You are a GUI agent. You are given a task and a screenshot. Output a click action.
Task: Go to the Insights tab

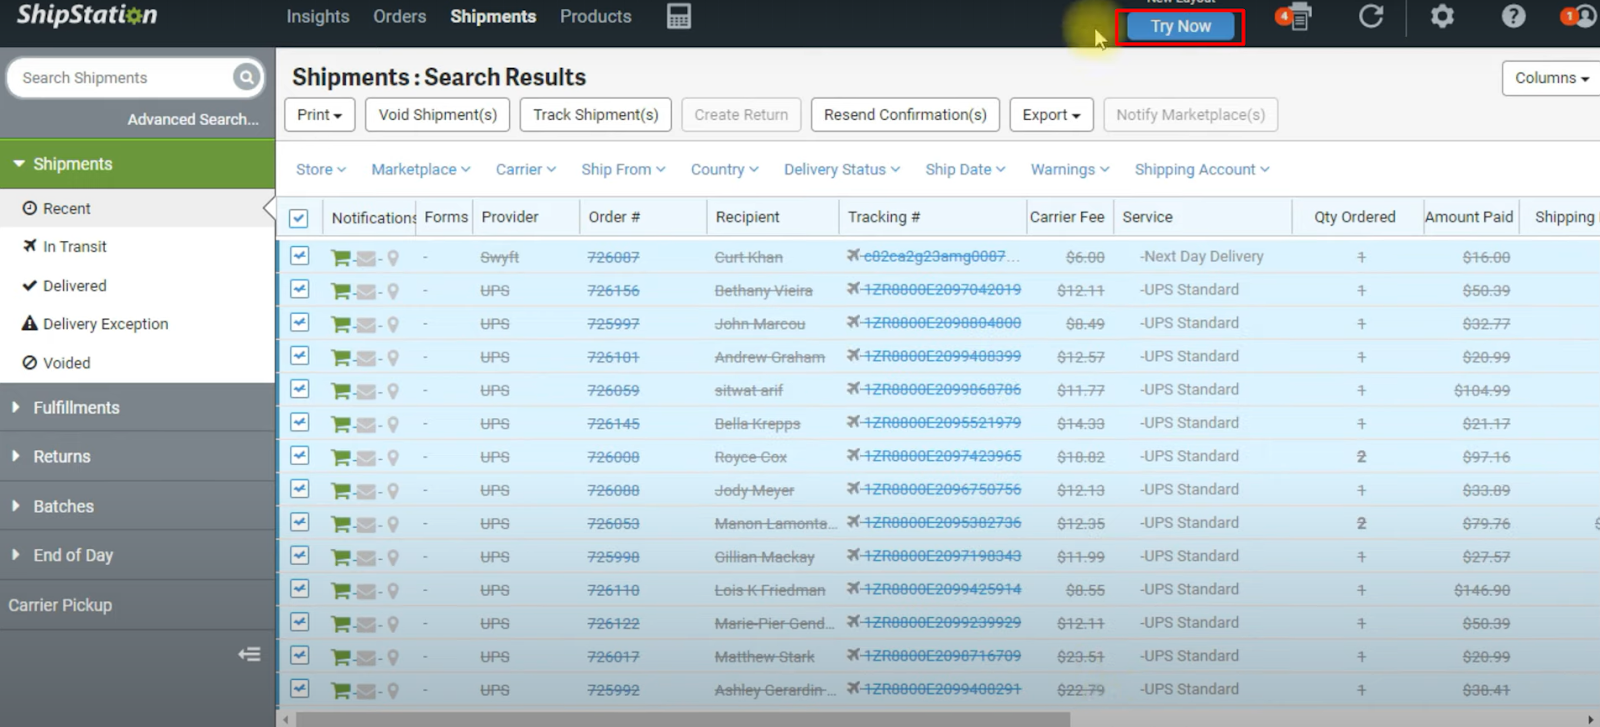tap(318, 17)
